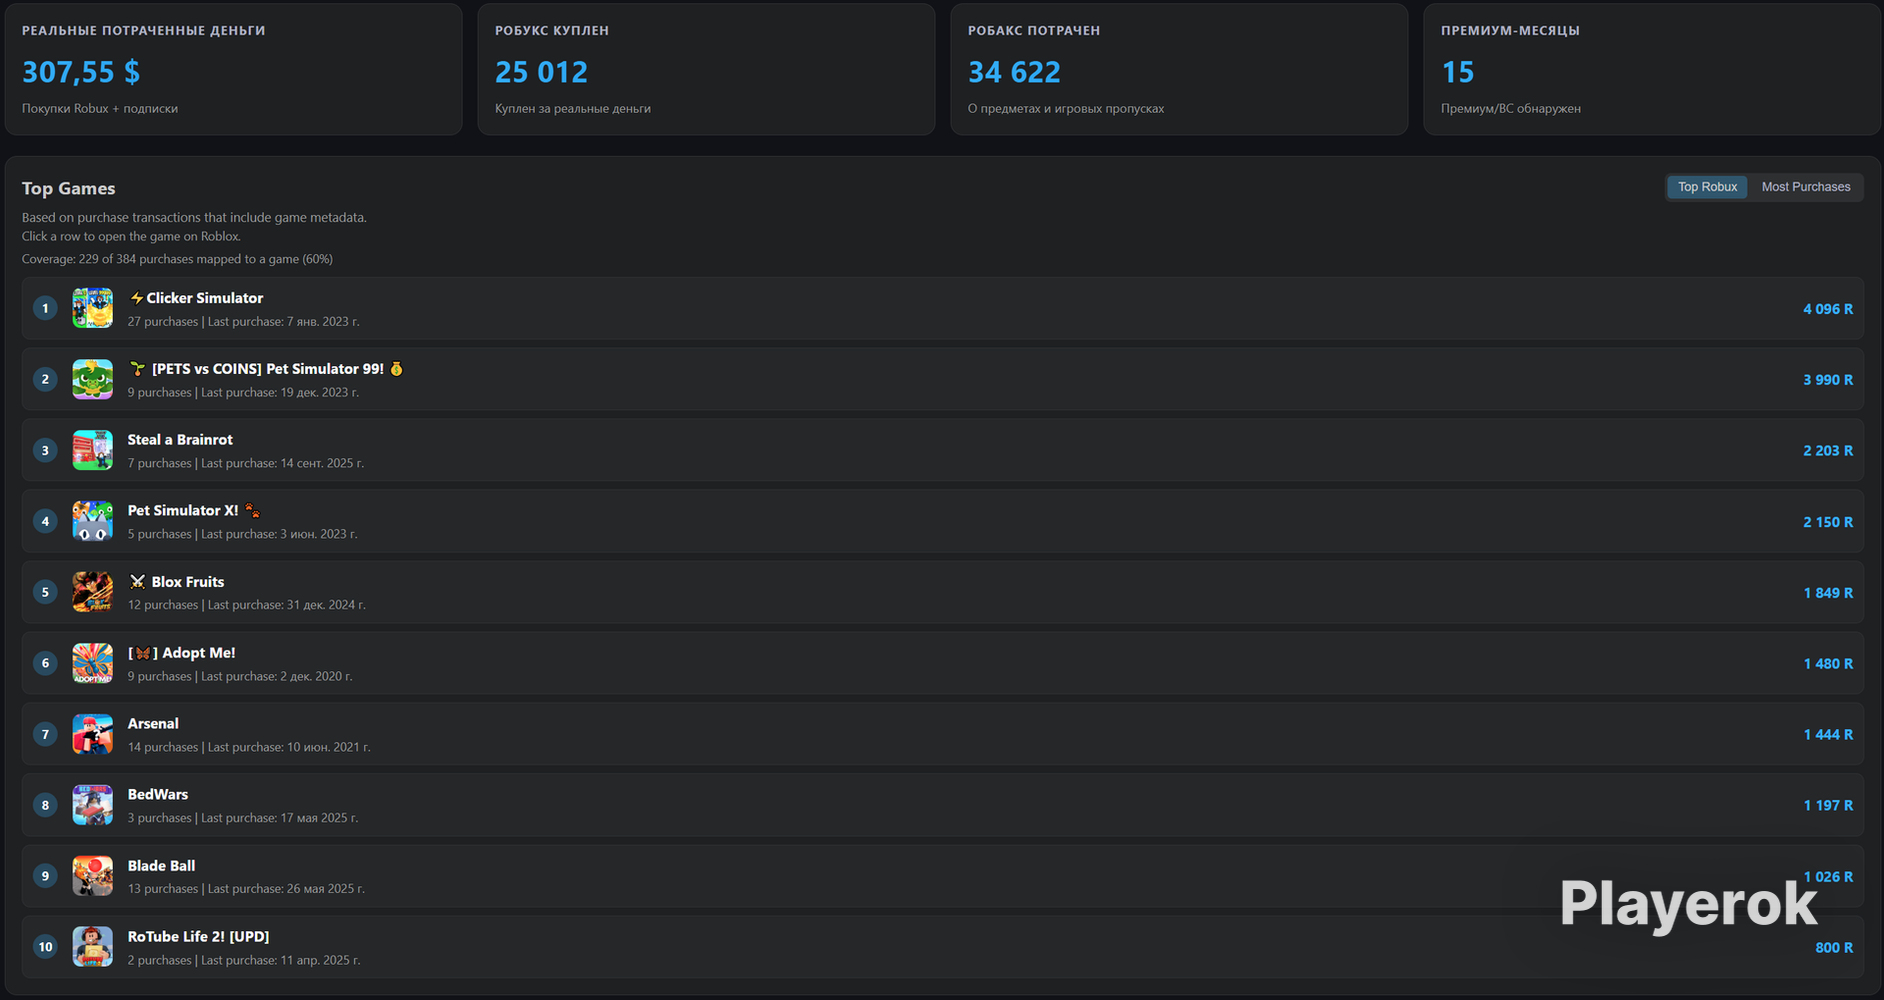Viewport: 1884px width, 1000px height.
Task: Click the rank 5 badge for Blox Fruits
Action: [x=45, y=592]
